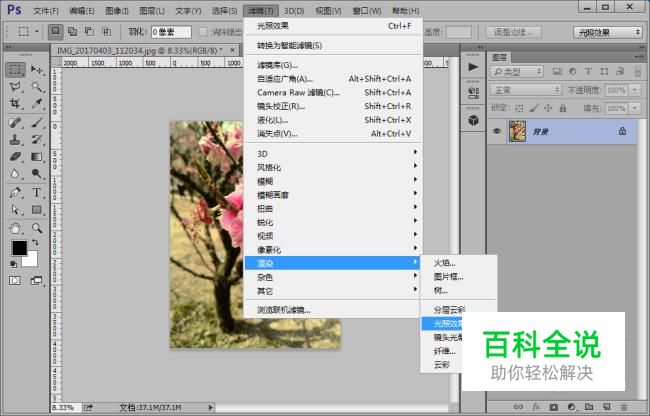Select the Hand tool

[x=15, y=228]
